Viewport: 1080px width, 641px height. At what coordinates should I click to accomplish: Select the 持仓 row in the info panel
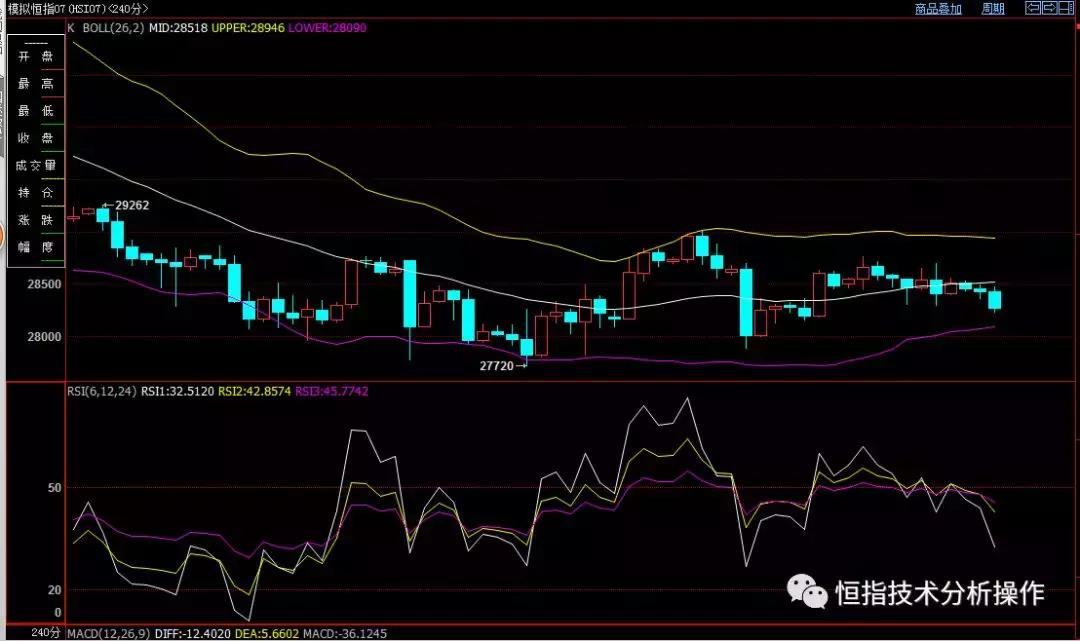[x=35, y=192]
